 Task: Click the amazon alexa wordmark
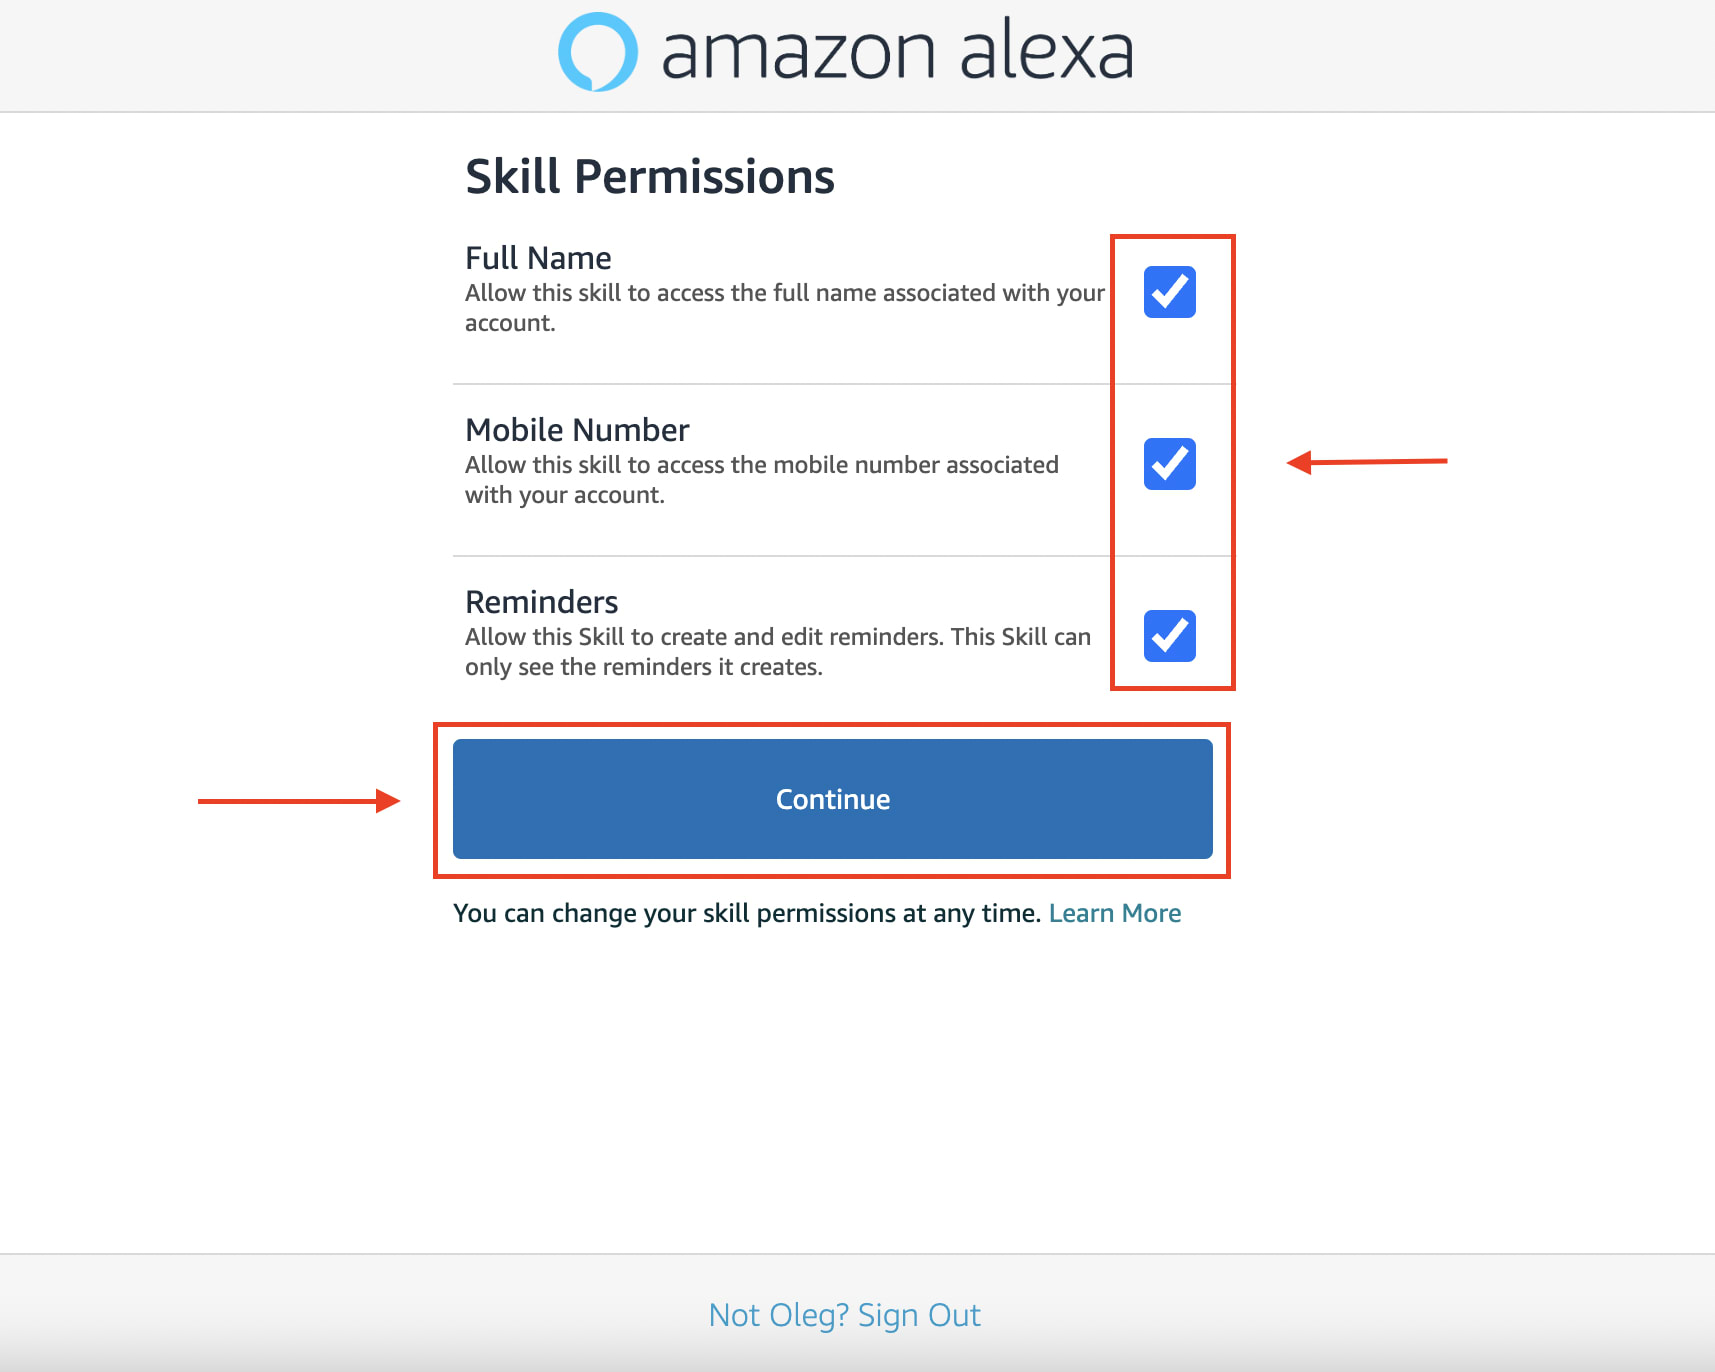897,52
